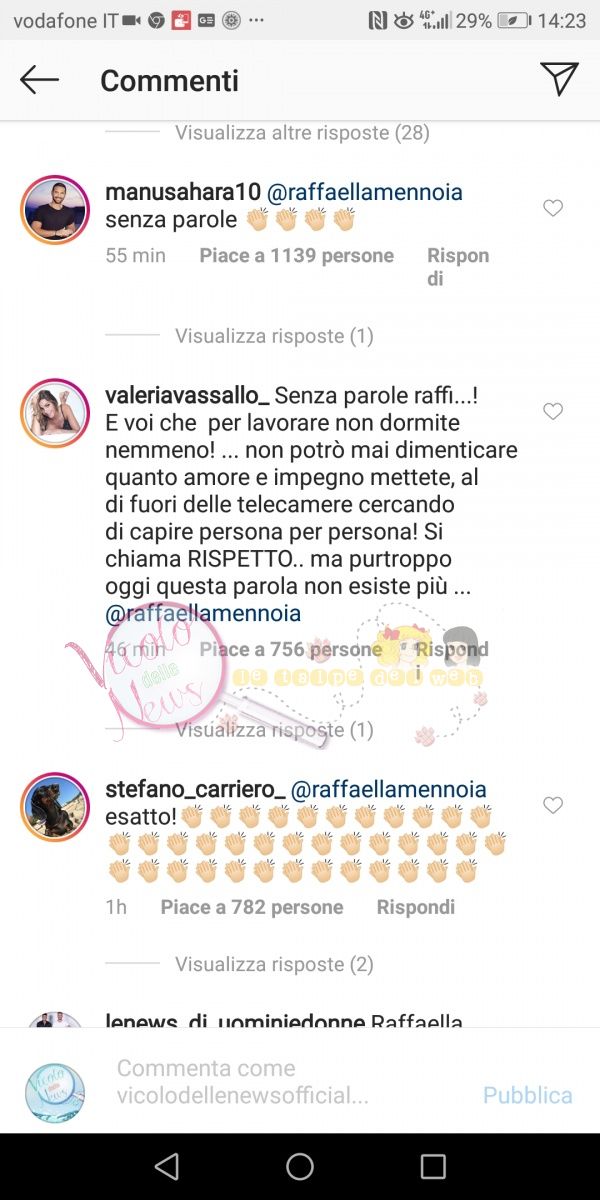600x1200 pixels.
Task: Like stefano_carriero_'s comment heart icon
Action: pos(553,805)
